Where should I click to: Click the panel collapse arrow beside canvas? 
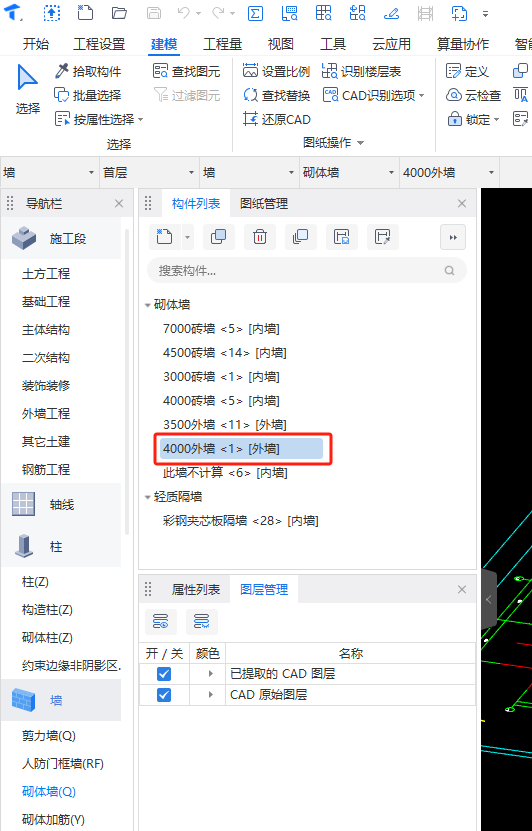pos(489,599)
